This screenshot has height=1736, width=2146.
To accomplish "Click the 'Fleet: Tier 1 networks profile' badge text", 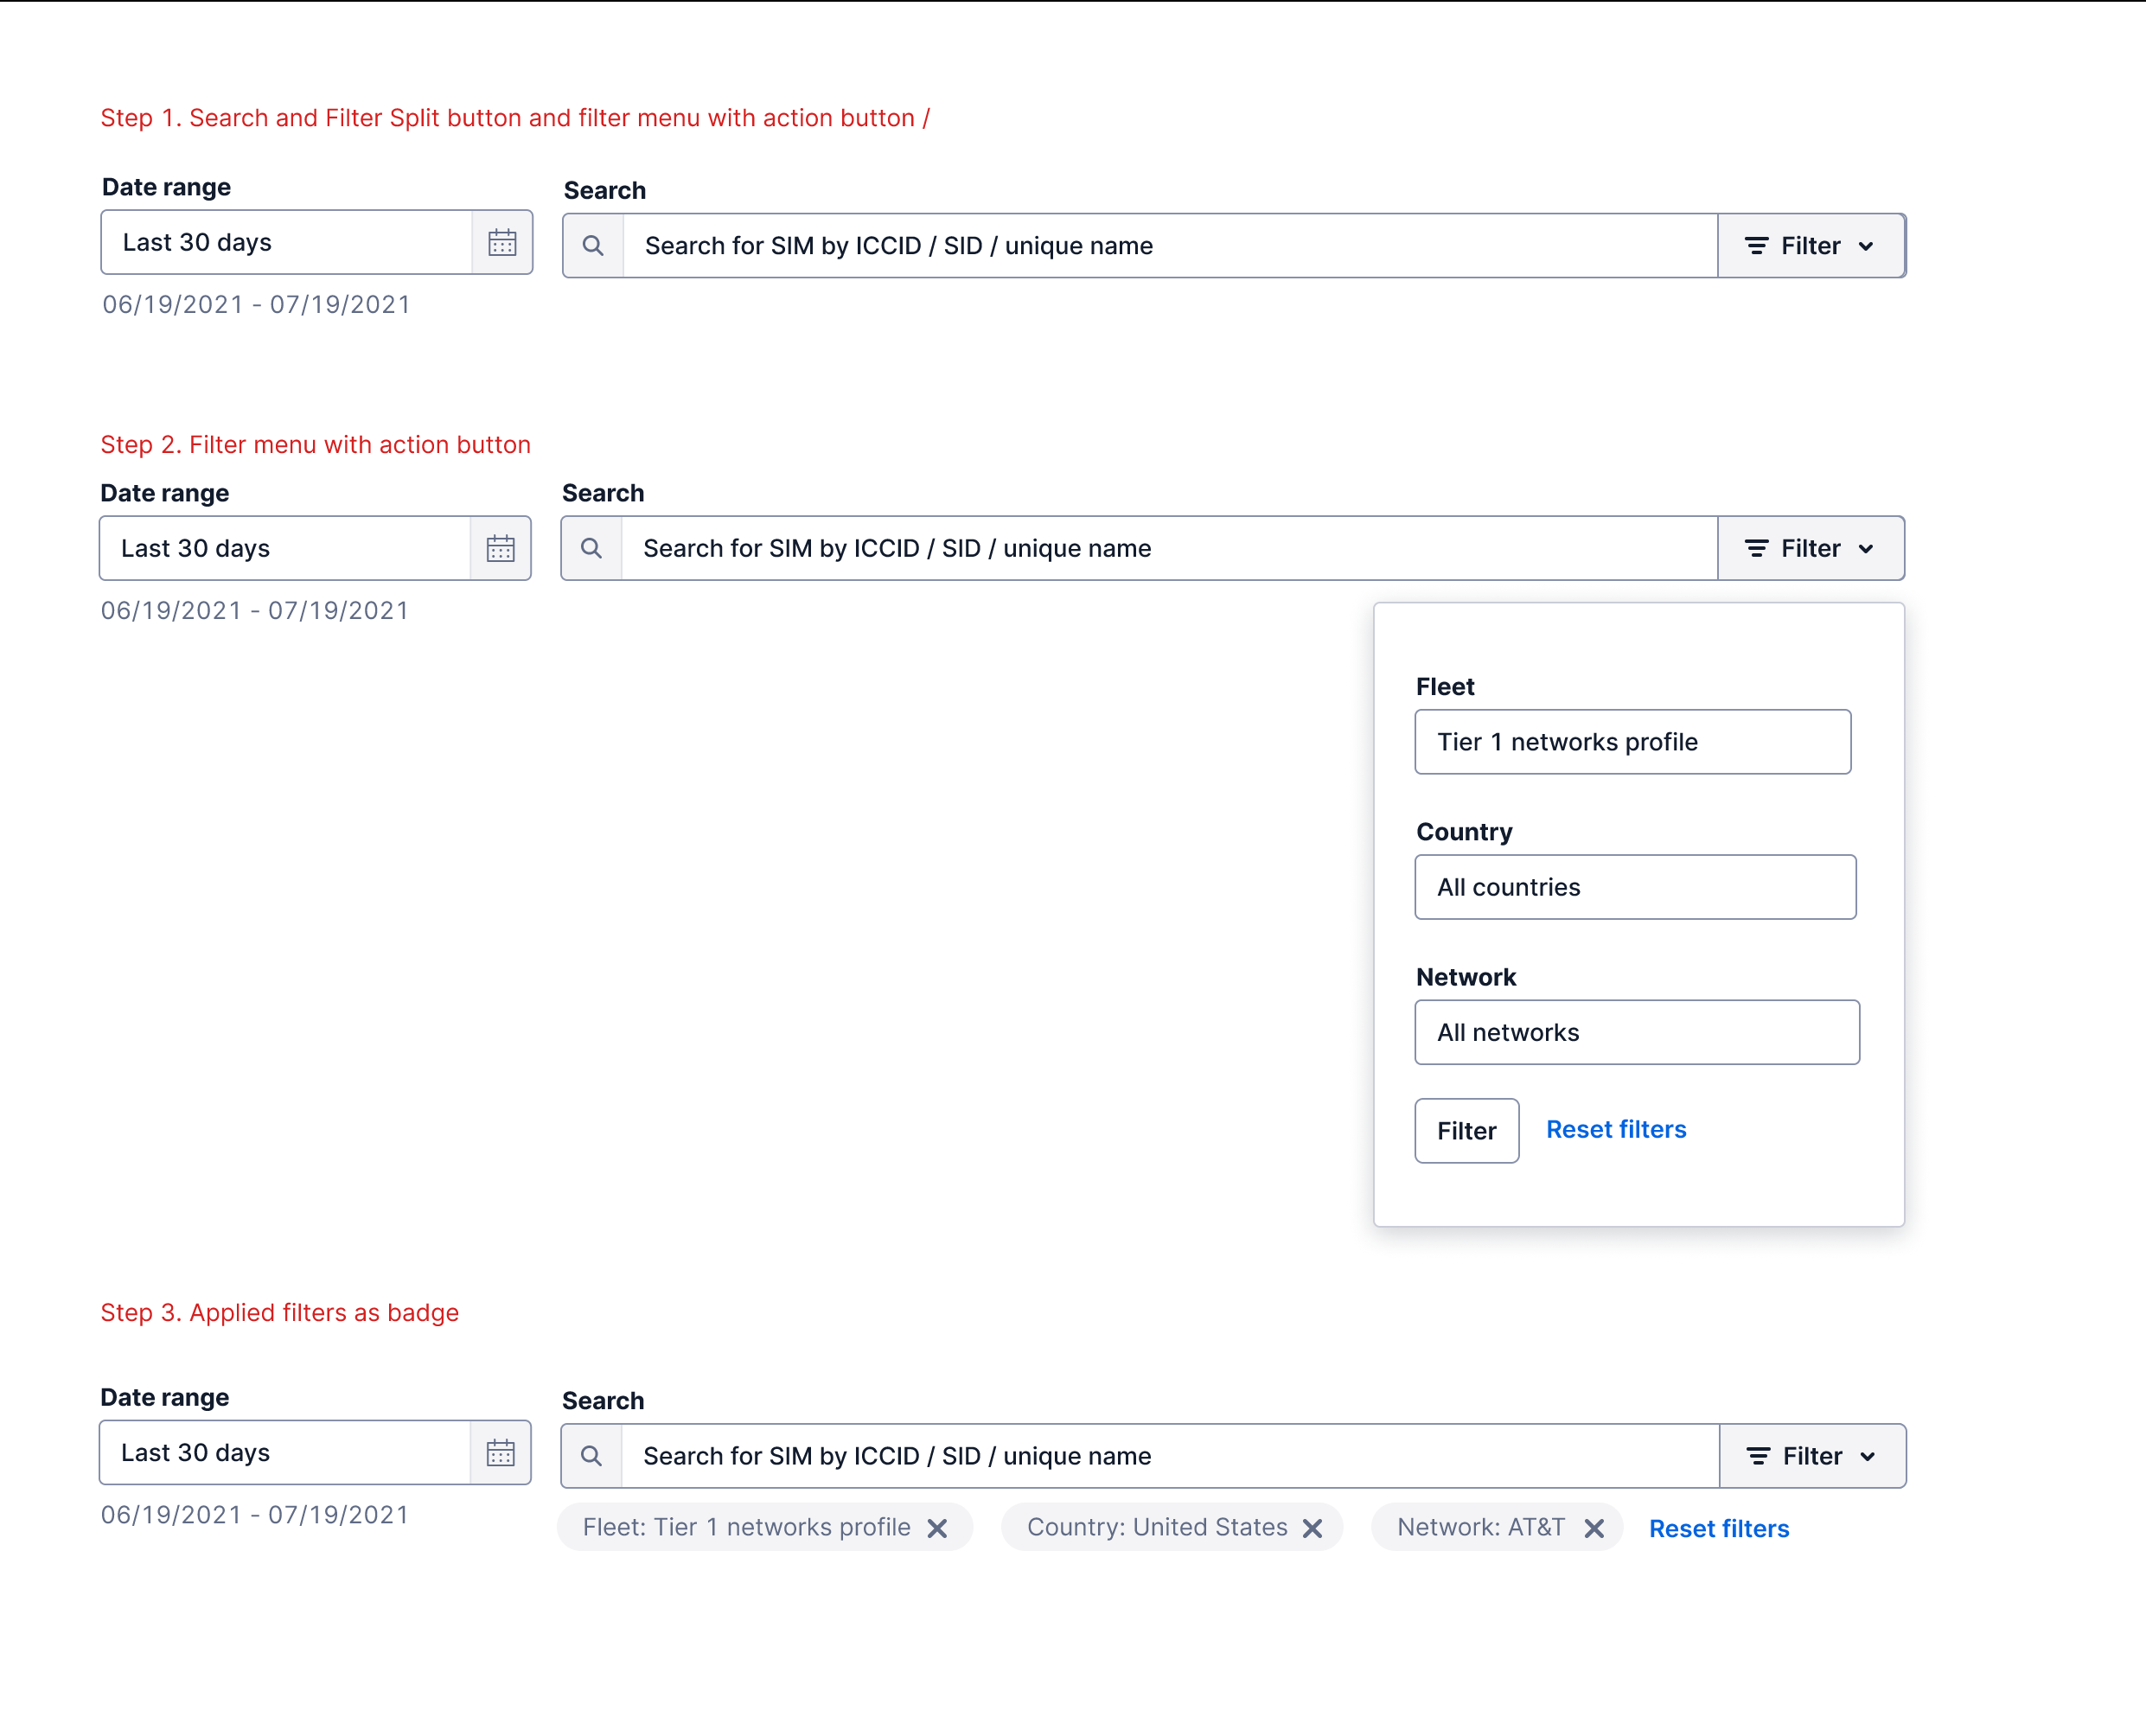I will (746, 1527).
